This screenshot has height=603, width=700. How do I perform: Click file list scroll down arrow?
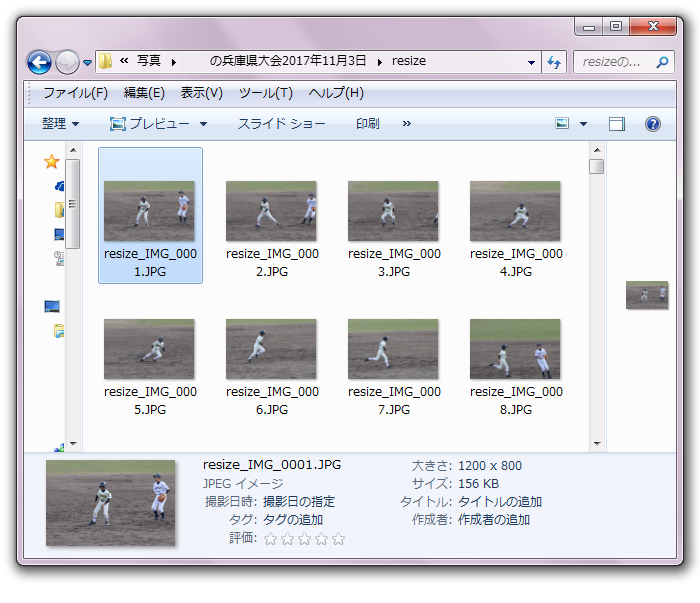point(597,444)
